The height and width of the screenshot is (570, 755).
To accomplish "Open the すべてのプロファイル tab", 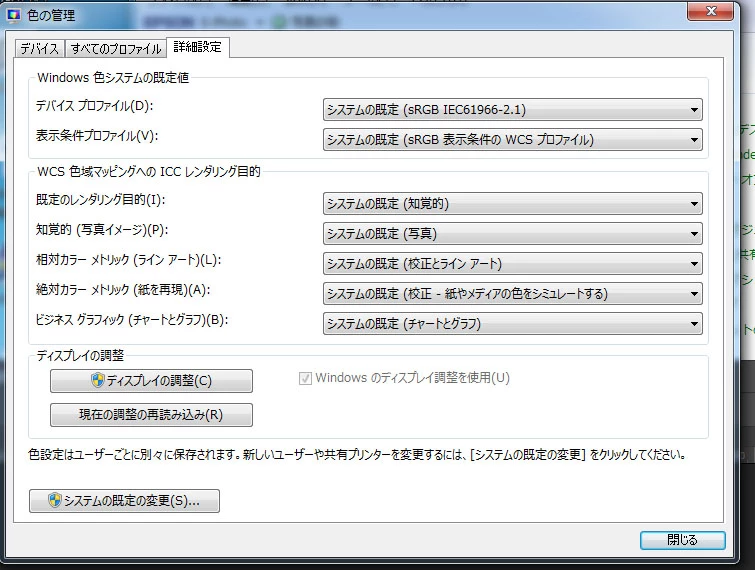I will [x=116, y=49].
